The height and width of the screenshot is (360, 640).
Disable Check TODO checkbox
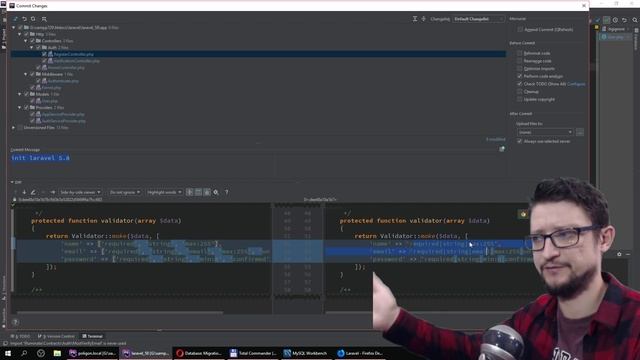click(520, 84)
